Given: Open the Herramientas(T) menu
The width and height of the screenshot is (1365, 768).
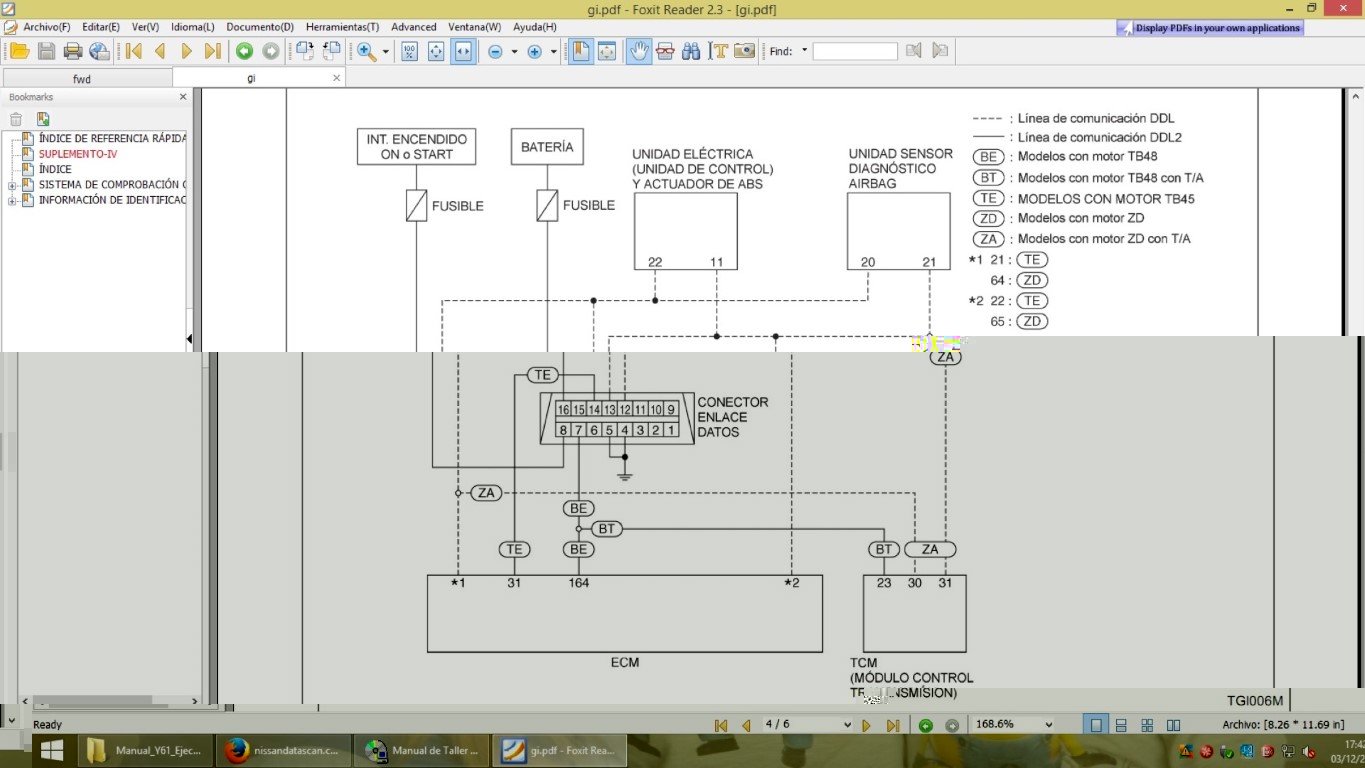Looking at the screenshot, I should [x=342, y=27].
